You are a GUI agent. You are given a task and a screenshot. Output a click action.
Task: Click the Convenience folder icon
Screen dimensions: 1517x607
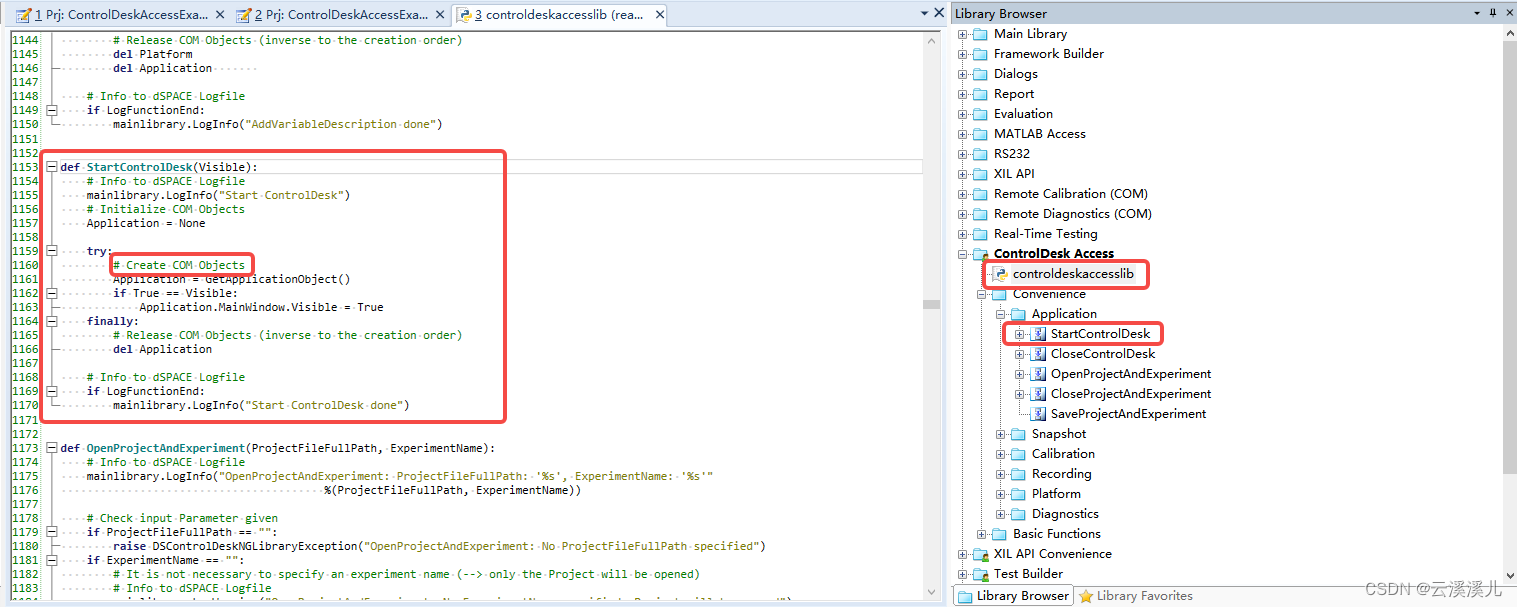(x=1000, y=294)
